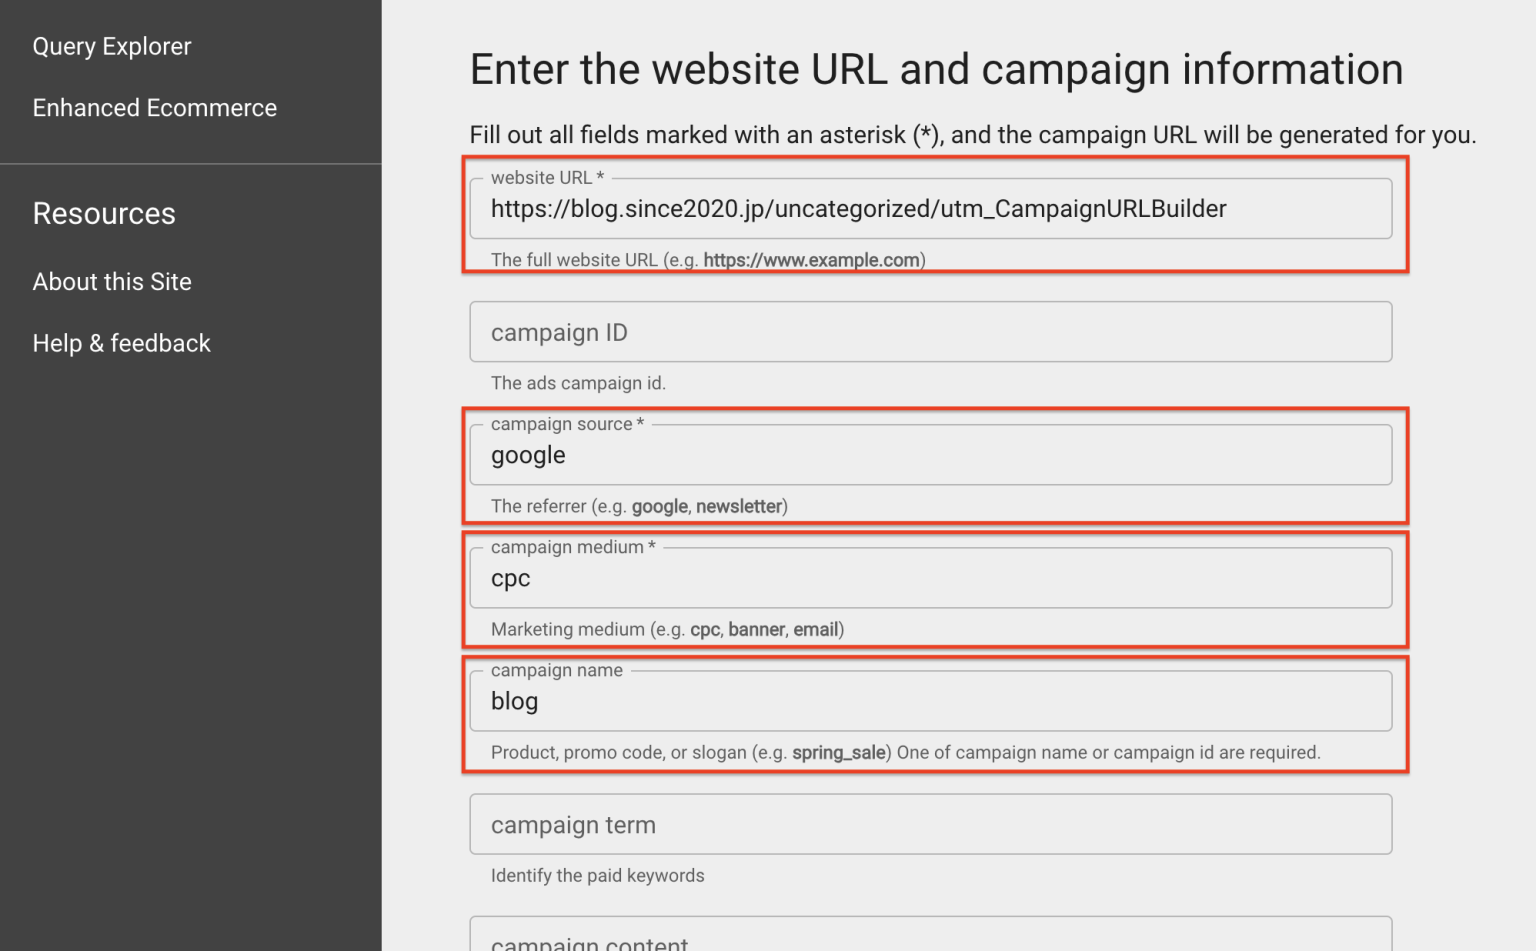Screen dimensions: 1536x951
Task: Click the partially visible campaign content field
Action: coord(930,940)
